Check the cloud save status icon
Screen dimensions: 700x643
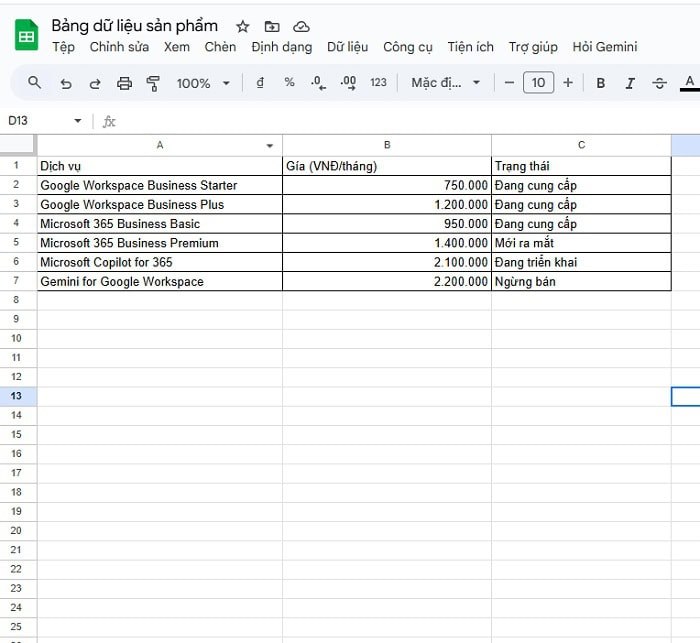[301, 27]
